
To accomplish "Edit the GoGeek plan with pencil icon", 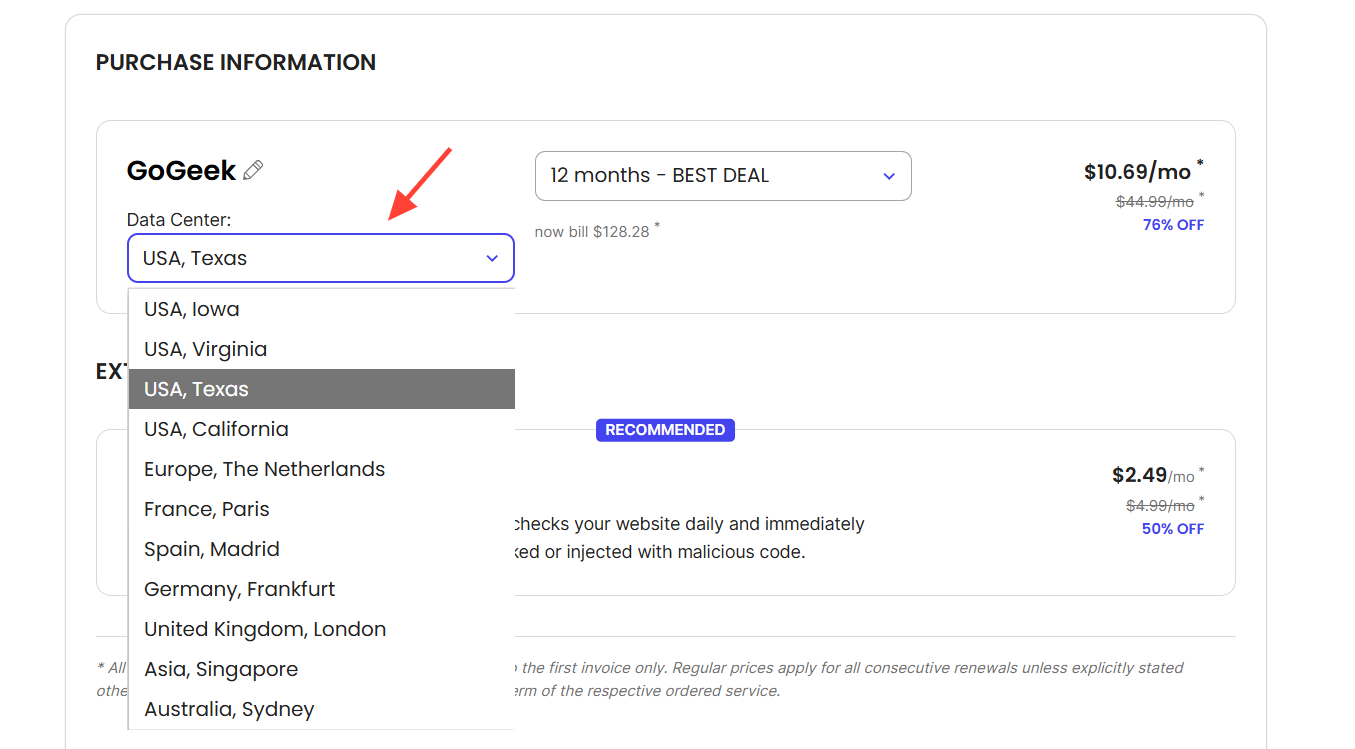I will coord(253,171).
